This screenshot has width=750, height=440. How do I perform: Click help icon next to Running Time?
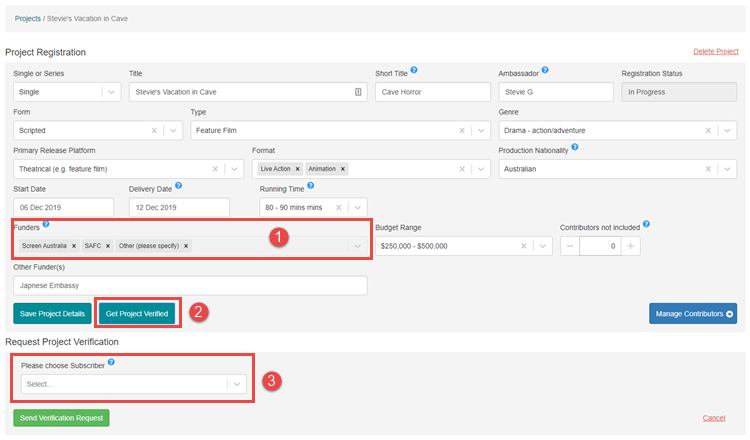pyautogui.click(x=311, y=186)
